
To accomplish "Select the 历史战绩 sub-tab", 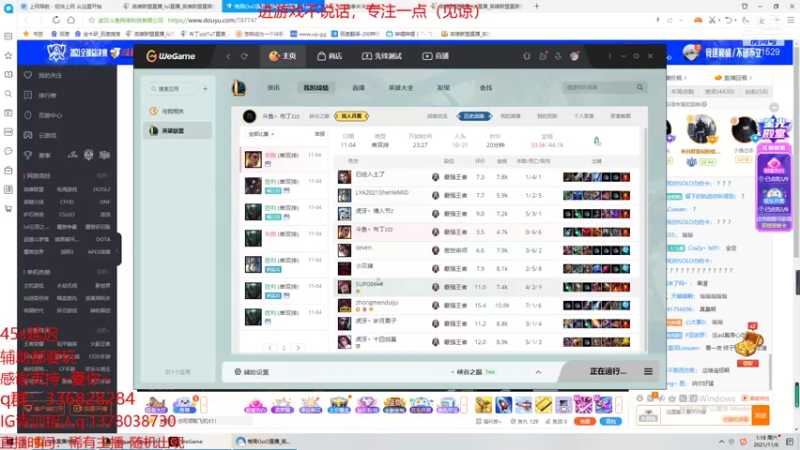I will click(474, 116).
